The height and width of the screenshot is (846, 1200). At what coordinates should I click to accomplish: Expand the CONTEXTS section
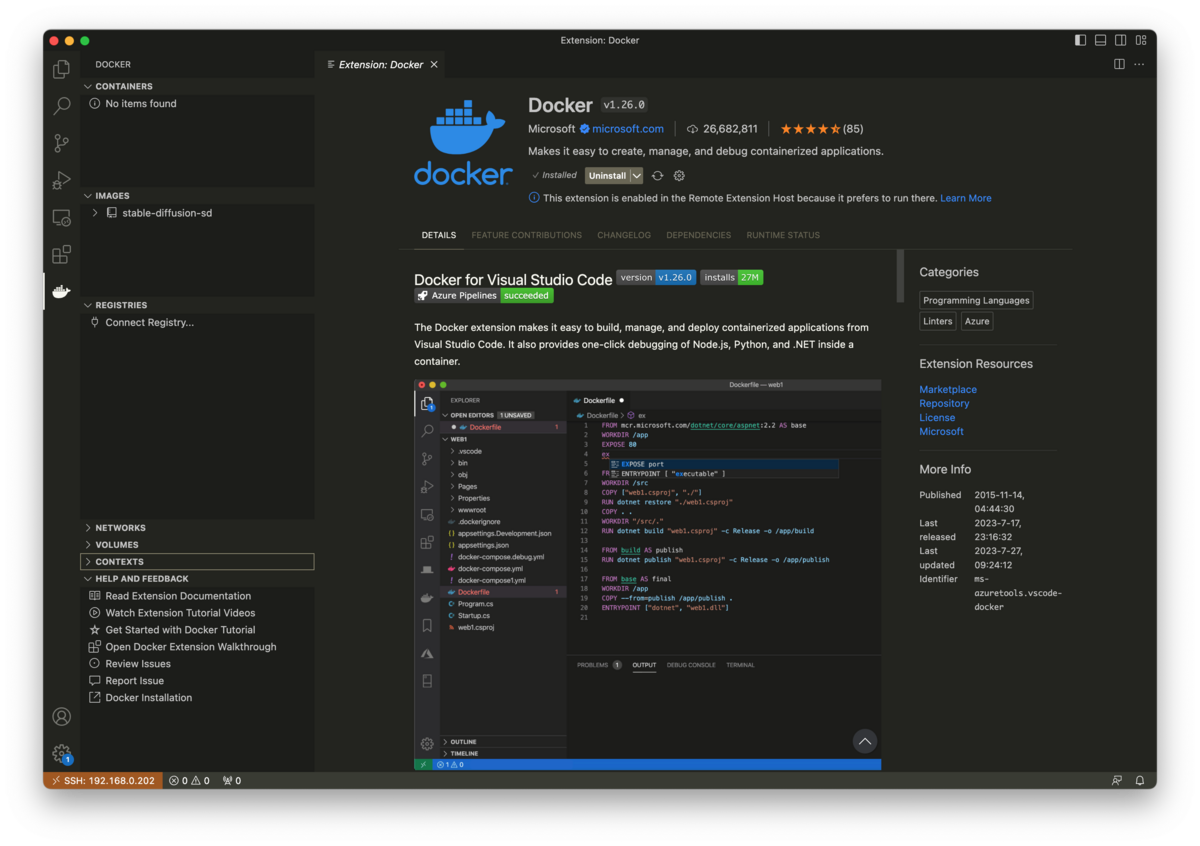198,562
